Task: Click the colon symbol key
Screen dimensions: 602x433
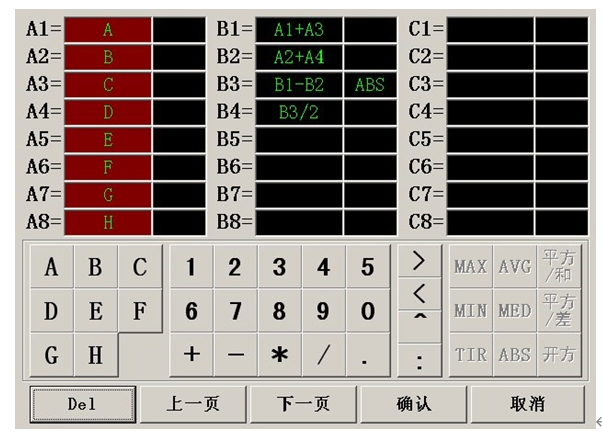Action: coord(419,360)
